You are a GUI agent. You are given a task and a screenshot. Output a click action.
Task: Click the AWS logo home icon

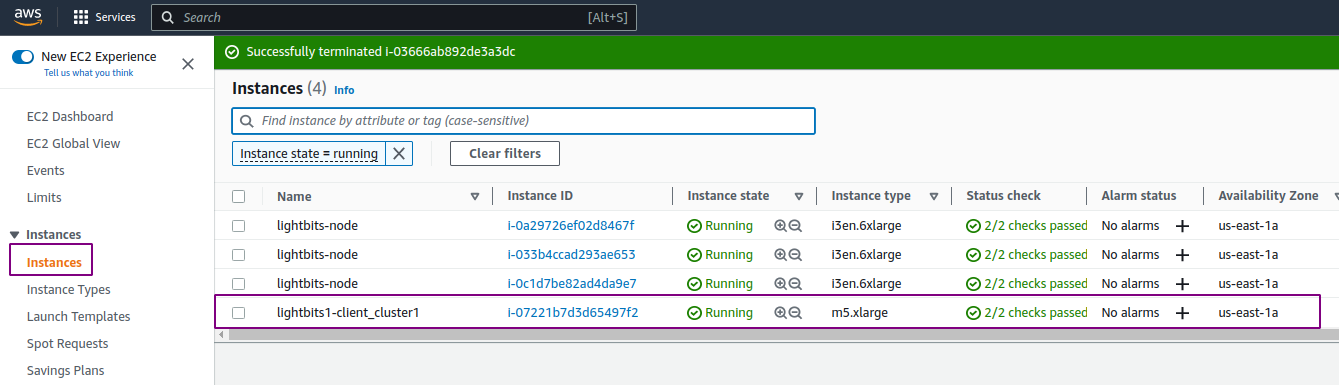(x=28, y=16)
